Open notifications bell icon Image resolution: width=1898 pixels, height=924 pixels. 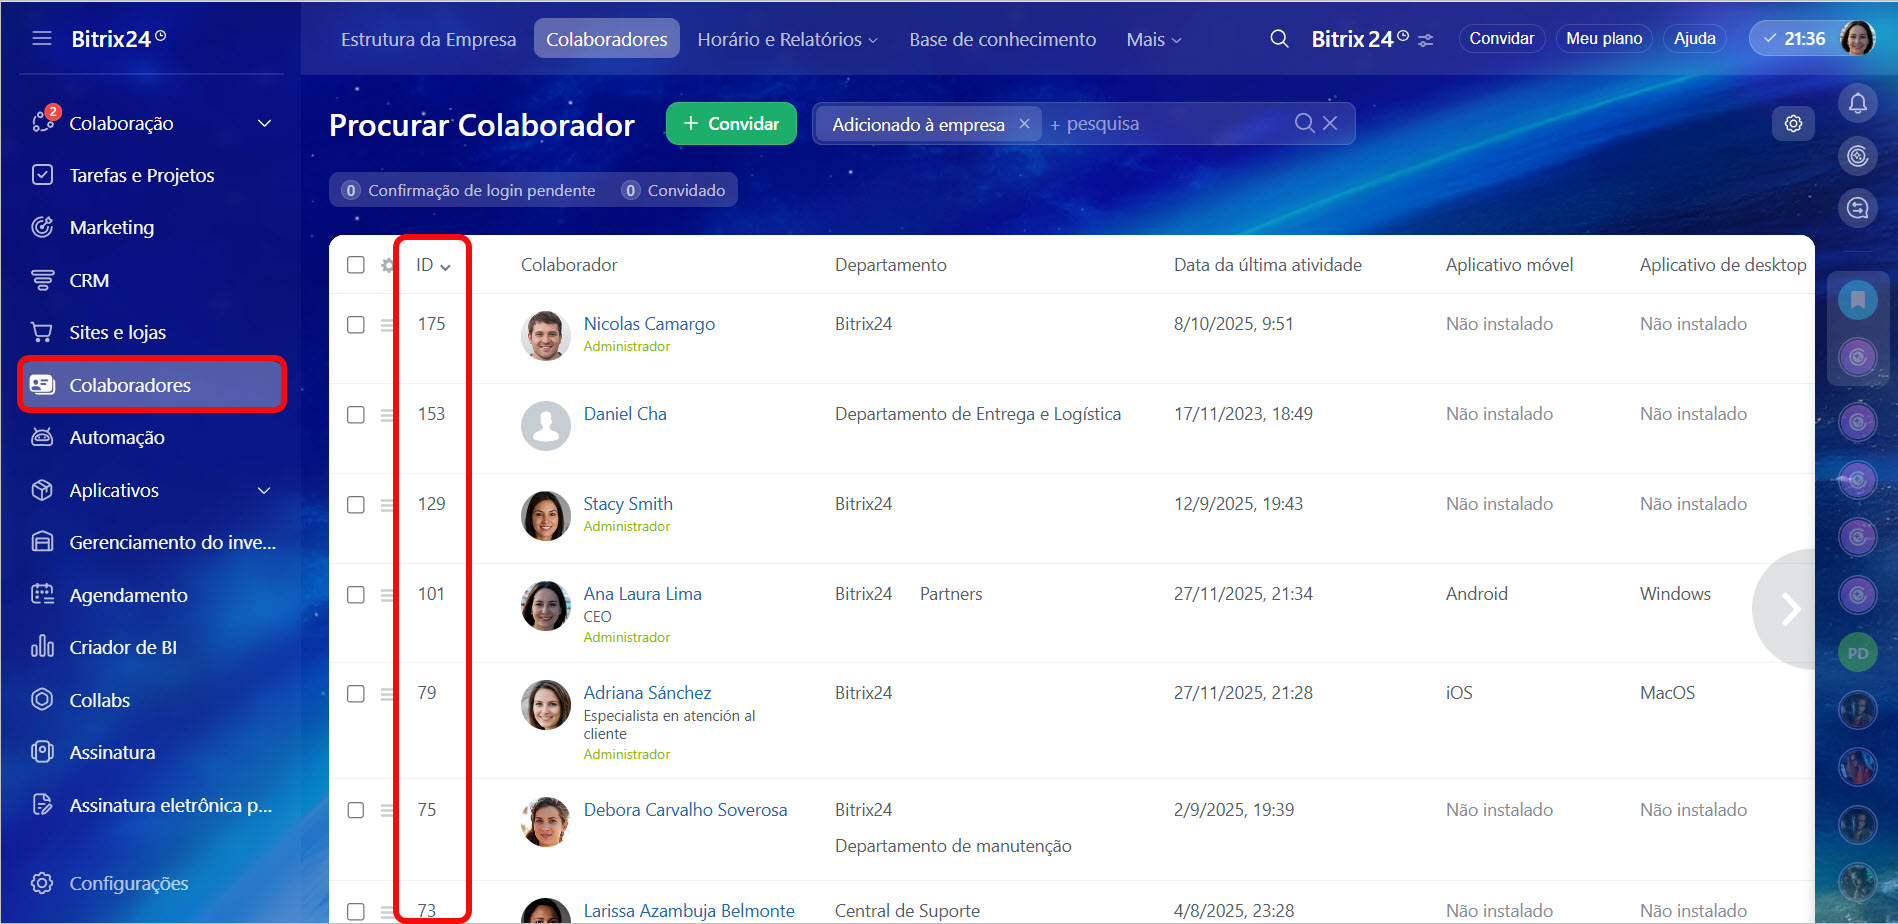pos(1857,103)
